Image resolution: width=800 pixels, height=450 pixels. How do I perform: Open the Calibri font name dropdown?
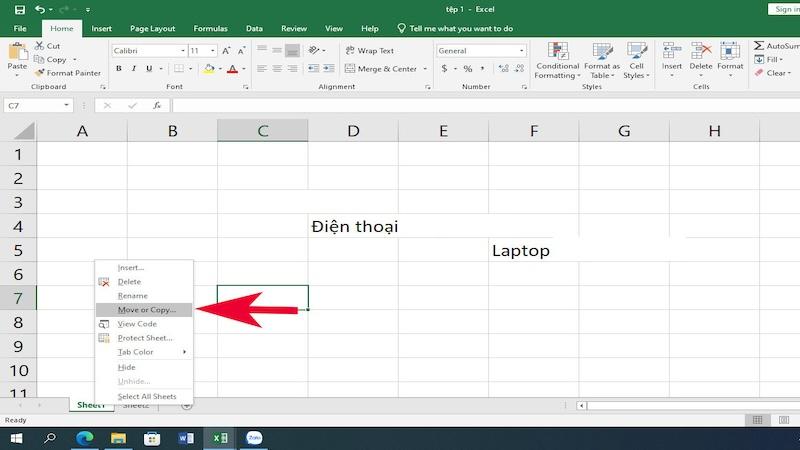[x=183, y=51]
